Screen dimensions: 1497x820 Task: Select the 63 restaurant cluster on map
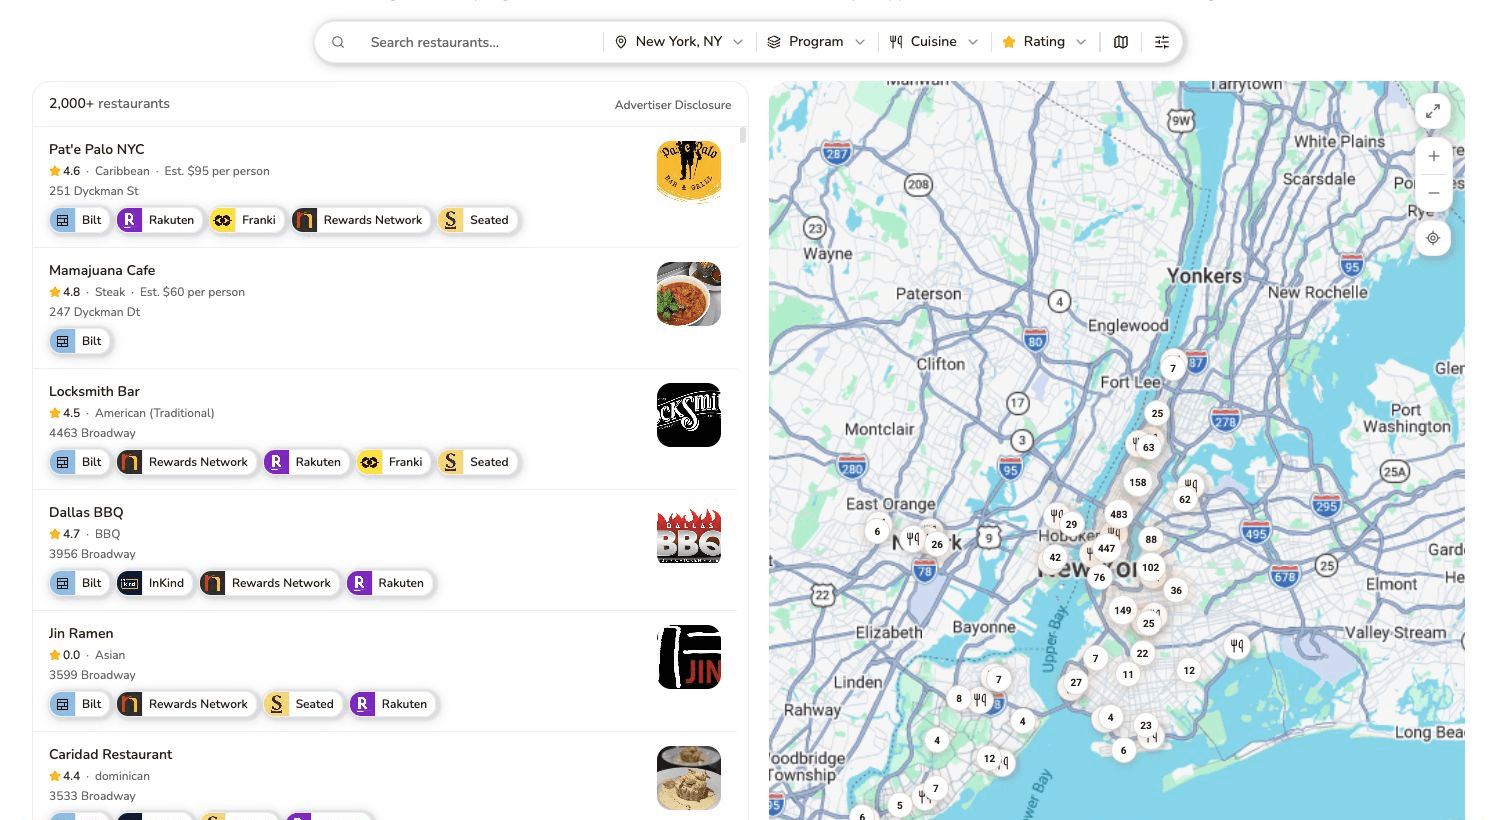(x=1149, y=447)
